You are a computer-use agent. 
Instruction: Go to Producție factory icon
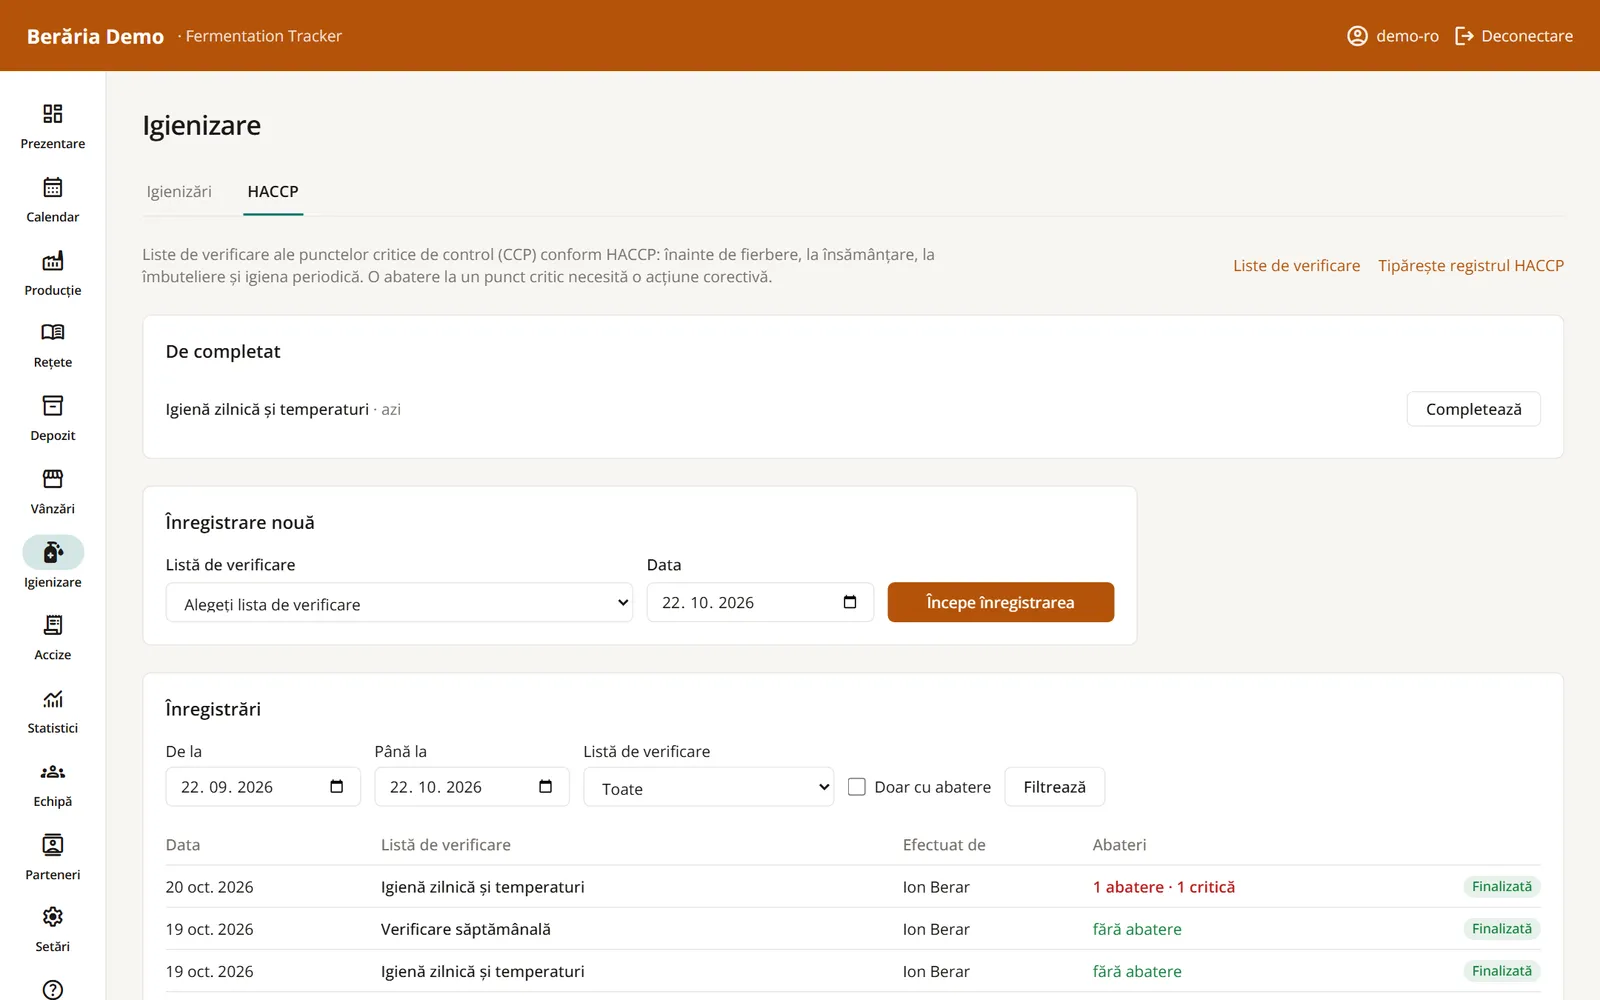tap(53, 261)
